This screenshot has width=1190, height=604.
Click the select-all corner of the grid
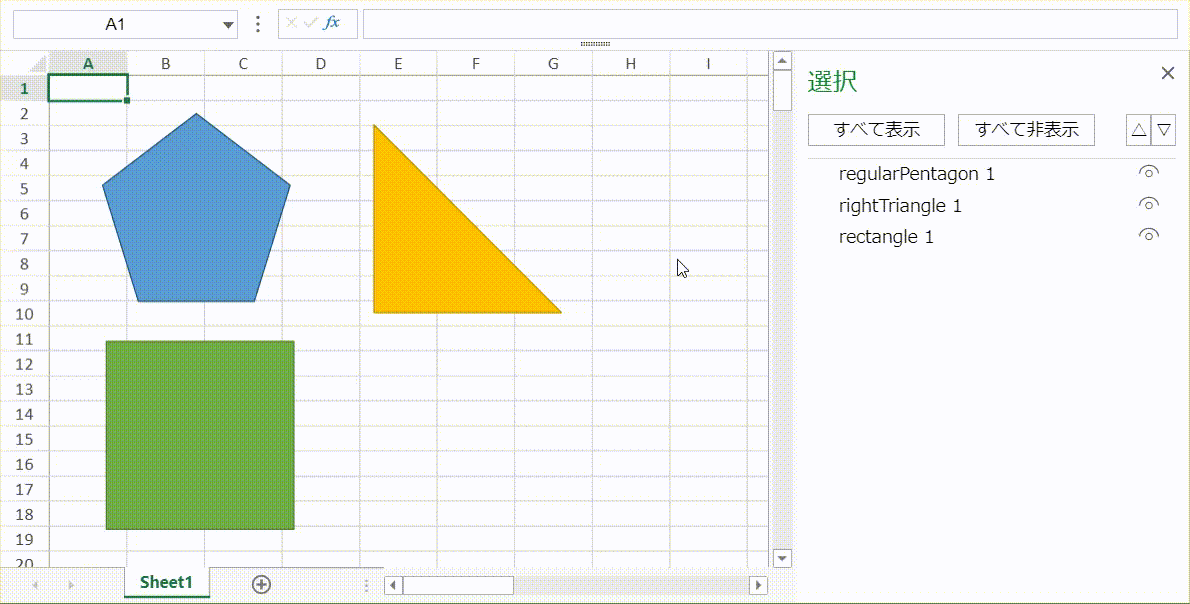click(37, 64)
